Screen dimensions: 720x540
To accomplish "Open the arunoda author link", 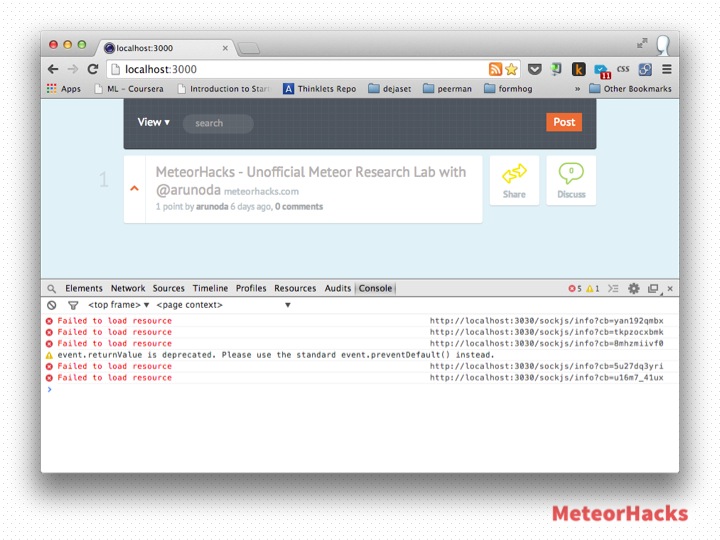I will (x=212, y=207).
